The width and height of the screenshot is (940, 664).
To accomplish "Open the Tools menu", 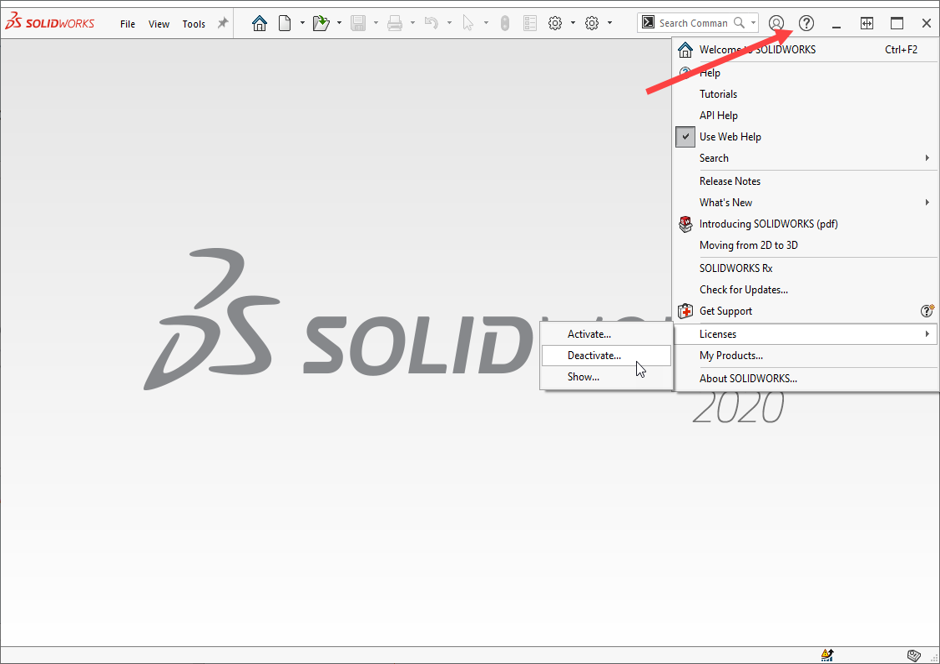I will click(194, 24).
